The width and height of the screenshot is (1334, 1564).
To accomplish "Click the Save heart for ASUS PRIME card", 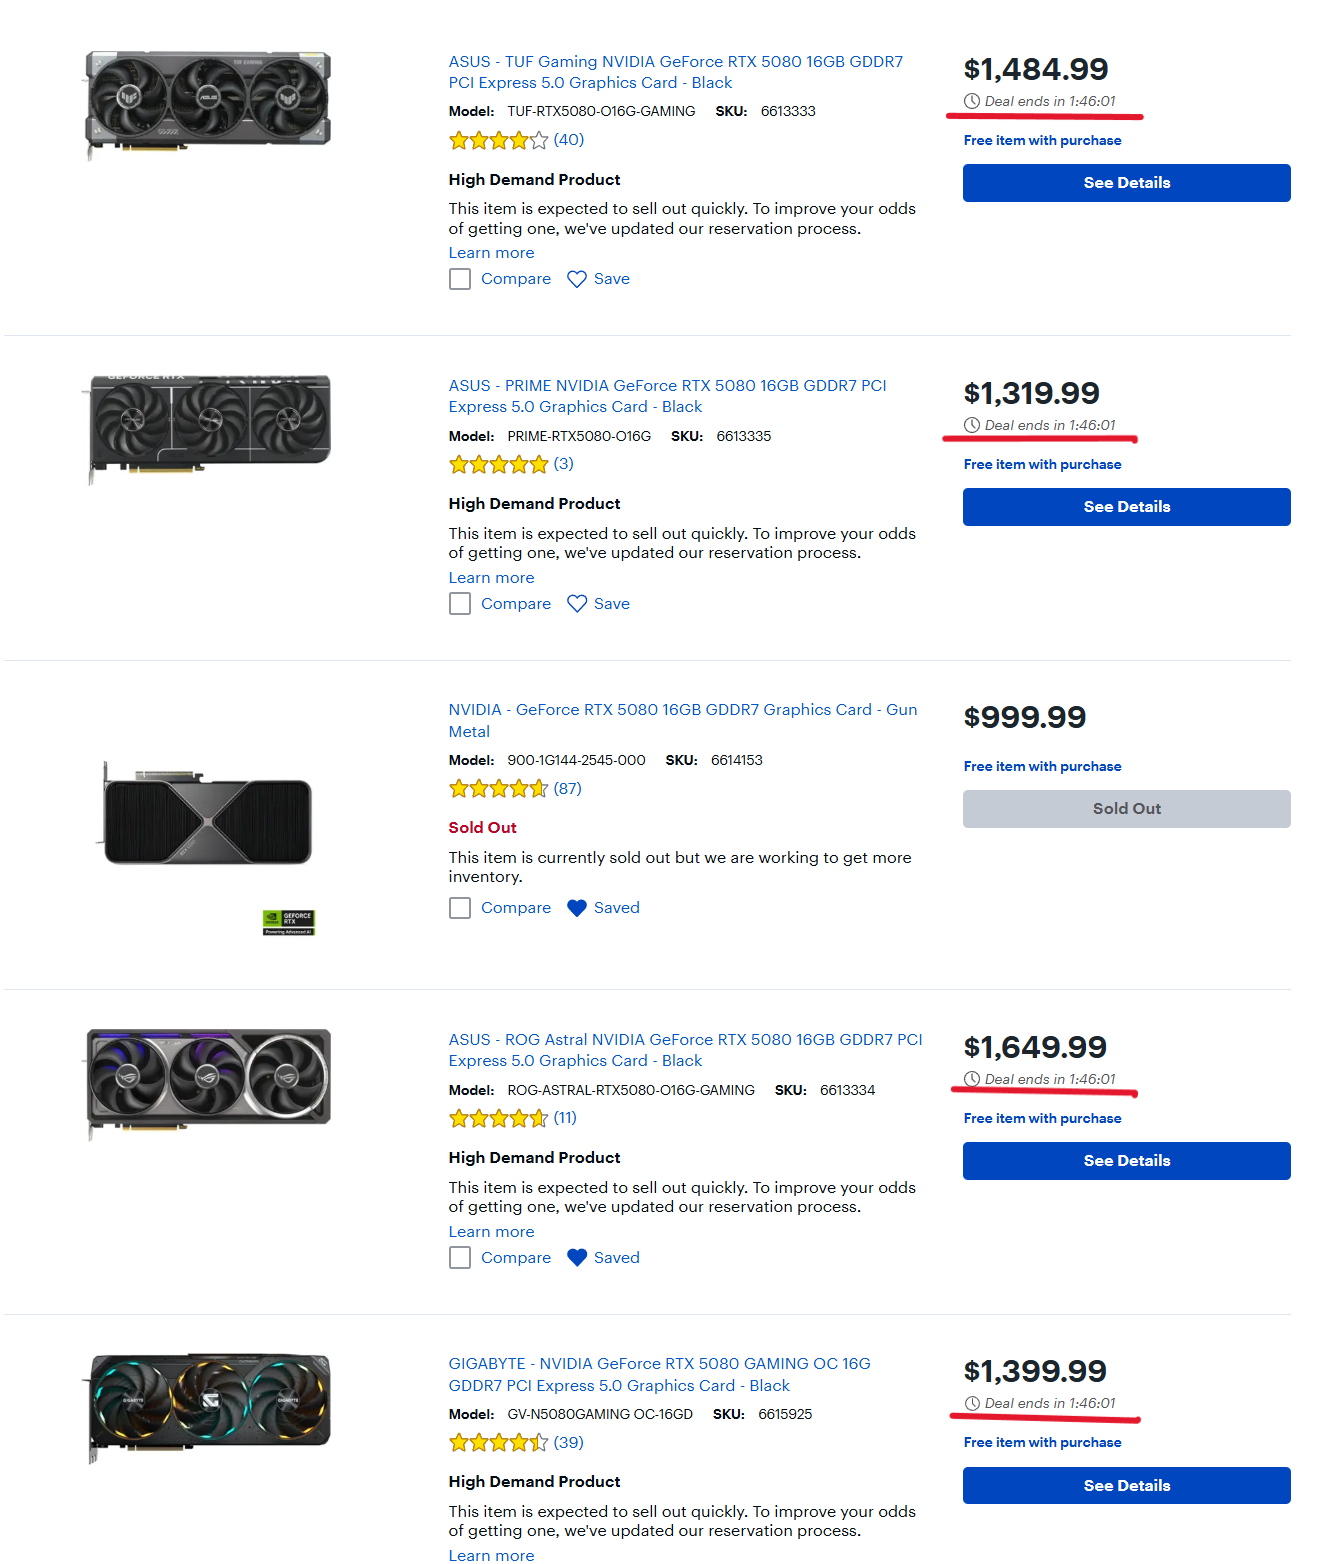I will [577, 604].
